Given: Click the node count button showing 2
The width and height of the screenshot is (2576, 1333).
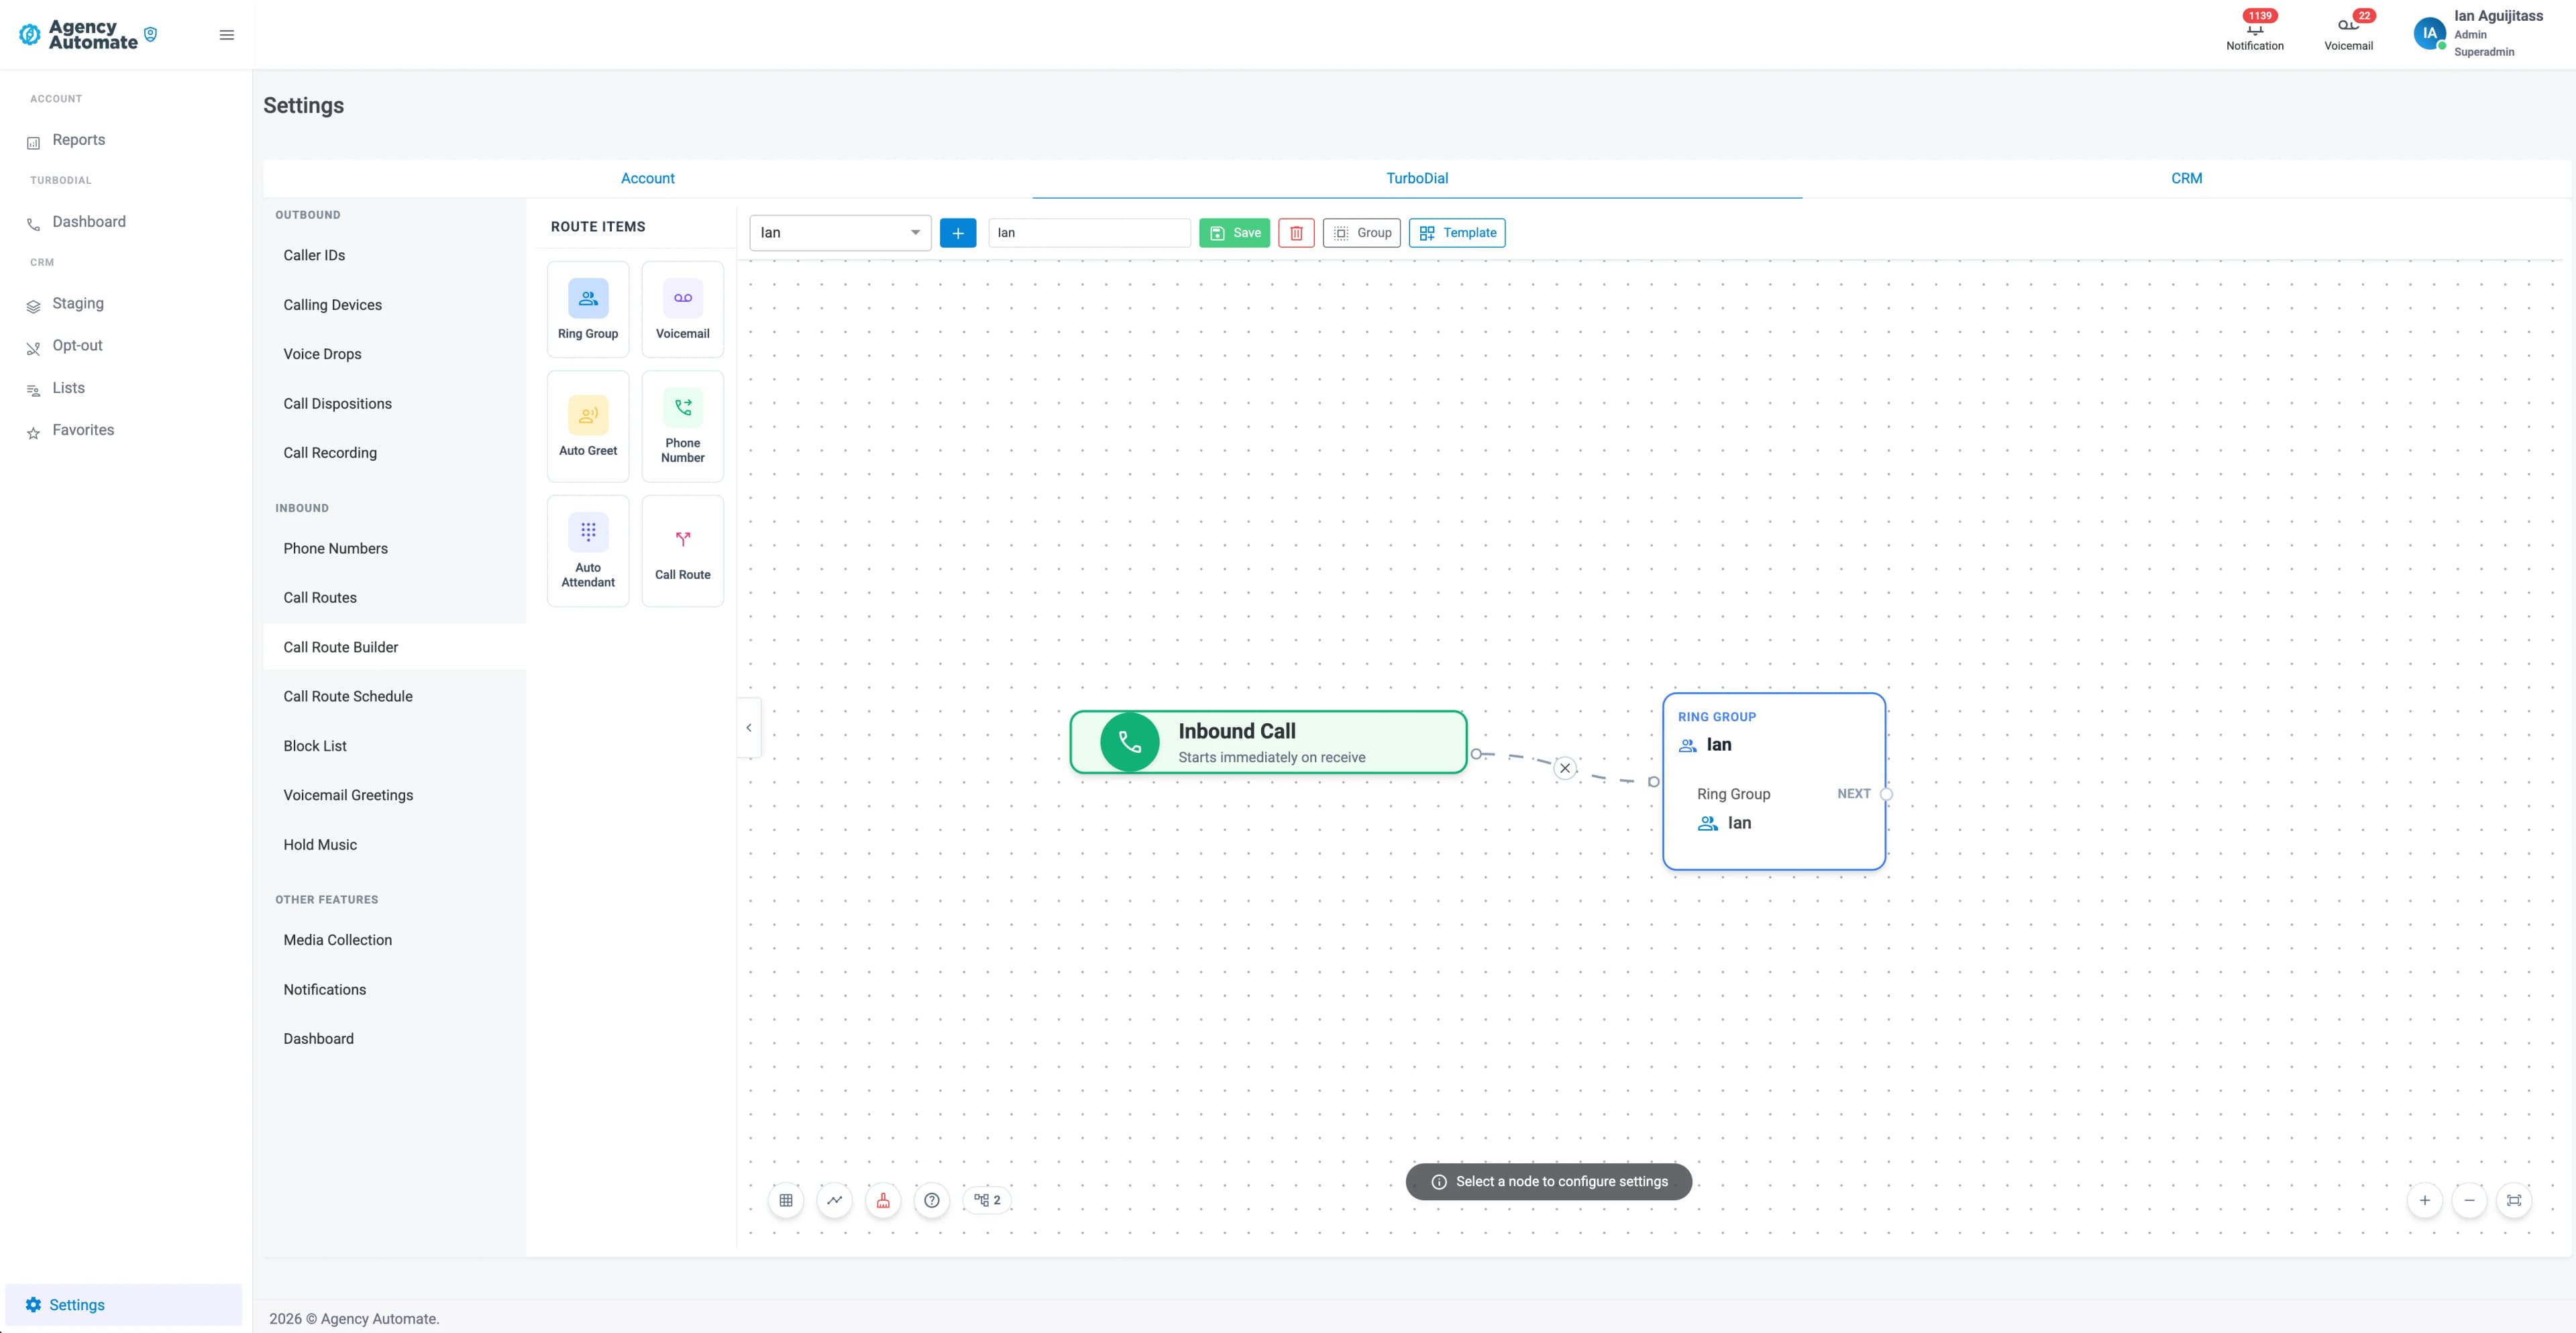Looking at the screenshot, I should [x=987, y=1200].
